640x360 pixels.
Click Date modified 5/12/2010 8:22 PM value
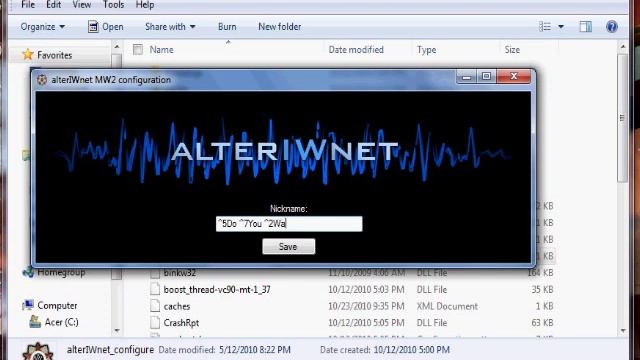tap(255, 350)
